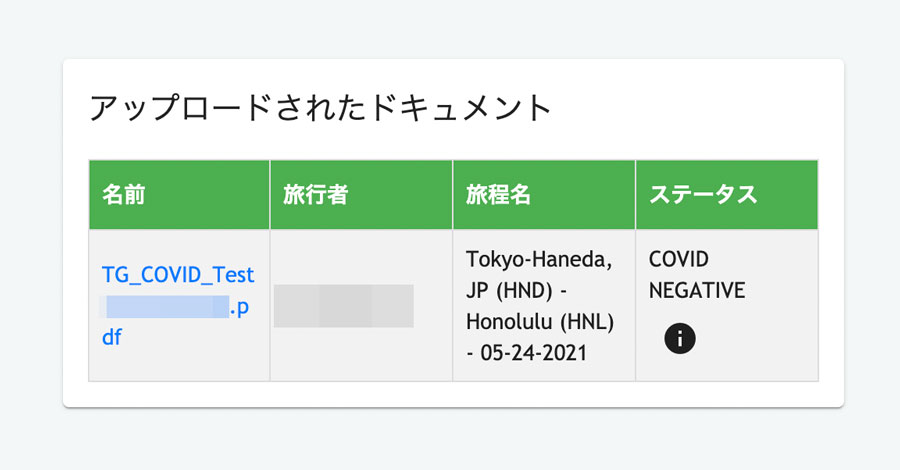Click the word NEGATIVE in status cell

pos(697,290)
